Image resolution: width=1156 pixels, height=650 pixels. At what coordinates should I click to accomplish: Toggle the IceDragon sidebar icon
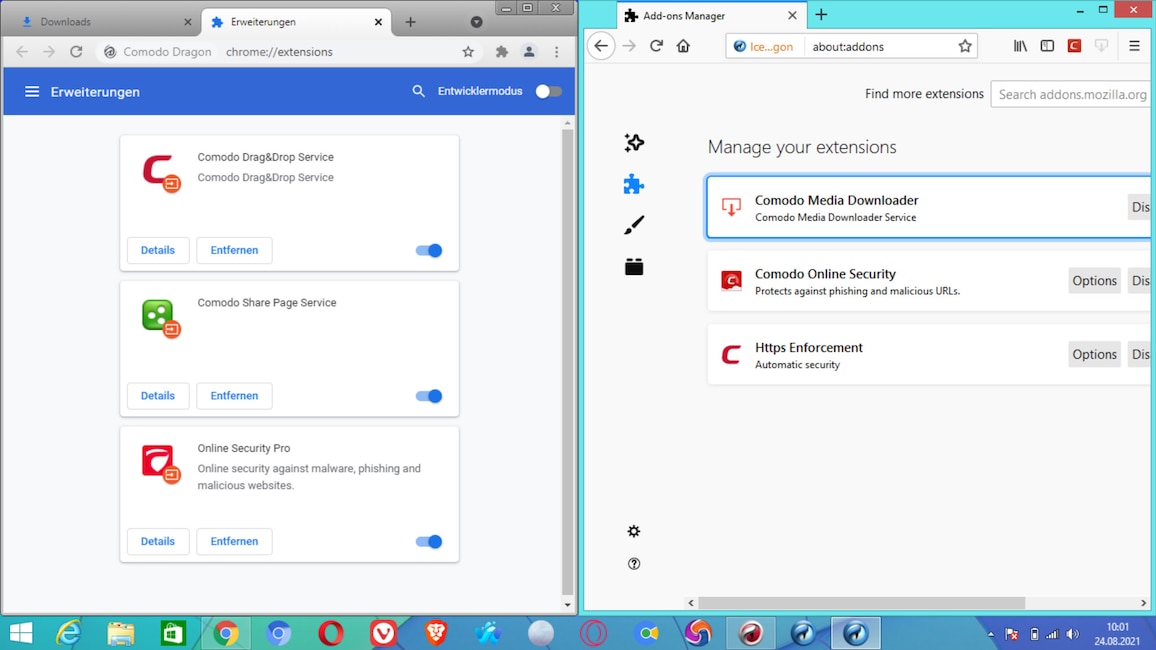[x=1048, y=46]
